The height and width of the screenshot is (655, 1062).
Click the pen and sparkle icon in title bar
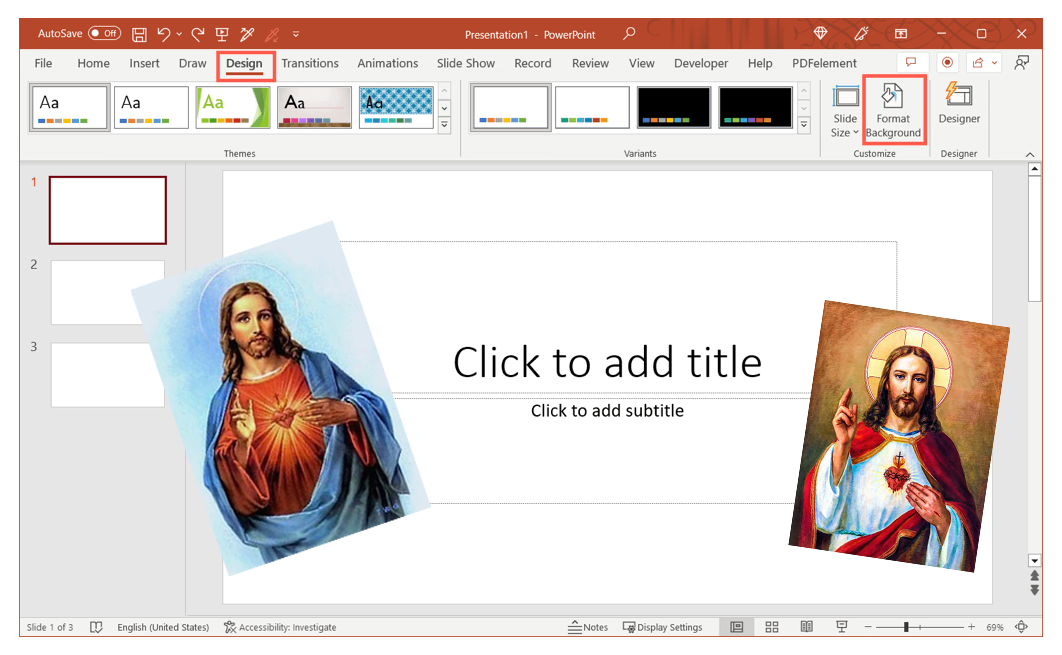click(x=861, y=33)
